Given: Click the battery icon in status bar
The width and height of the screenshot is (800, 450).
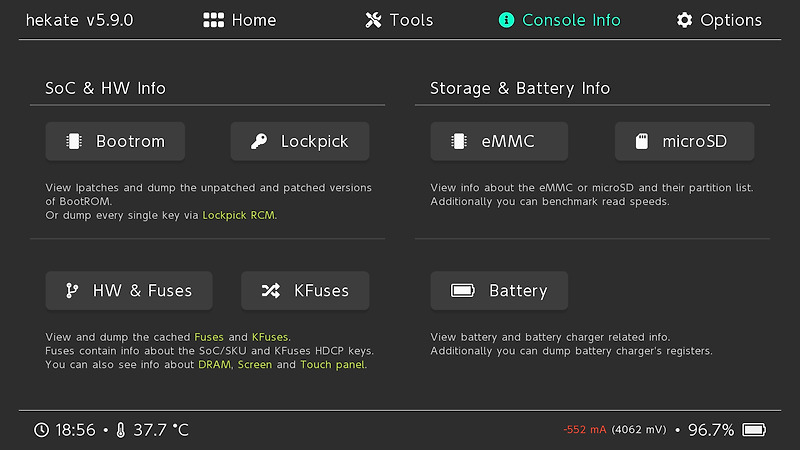Looking at the screenshot, I should click(x=754, y=430).
